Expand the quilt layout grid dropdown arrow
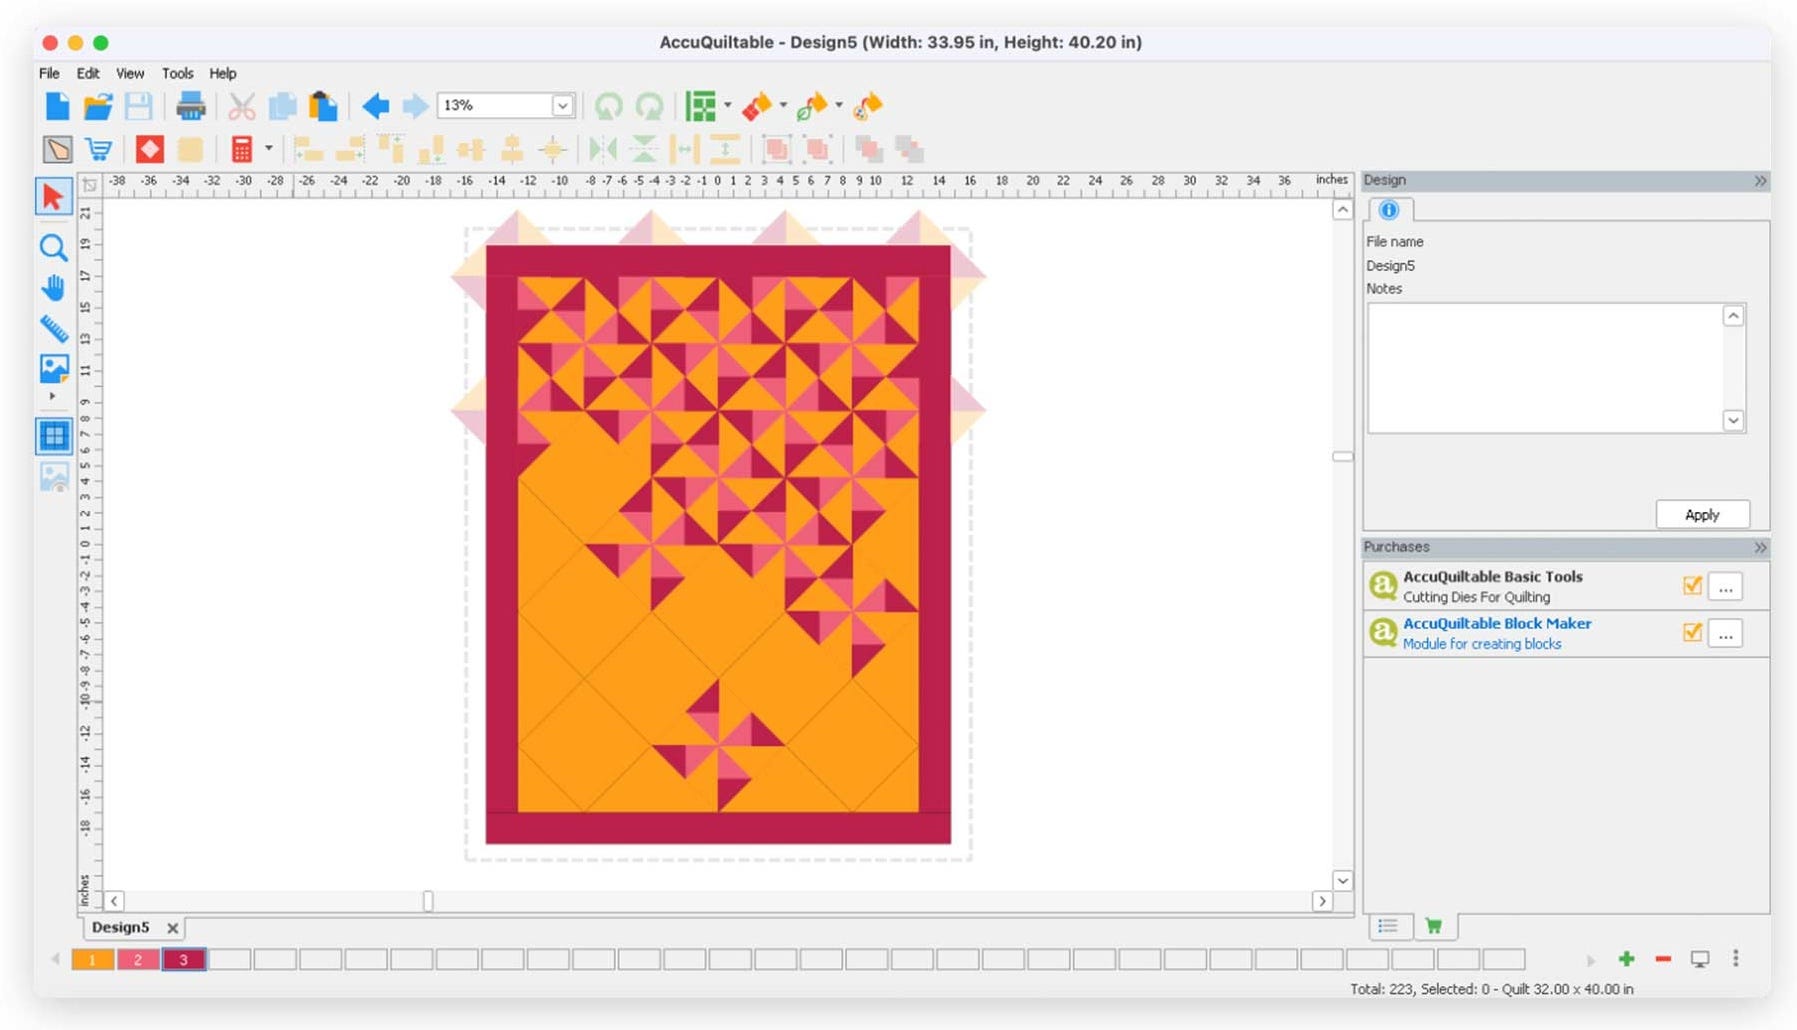1797x1030 pixels. point(727,105)
